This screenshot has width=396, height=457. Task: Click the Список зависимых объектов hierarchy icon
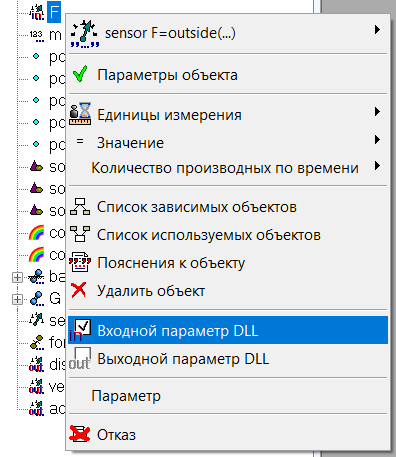click(x=80, y=207)
